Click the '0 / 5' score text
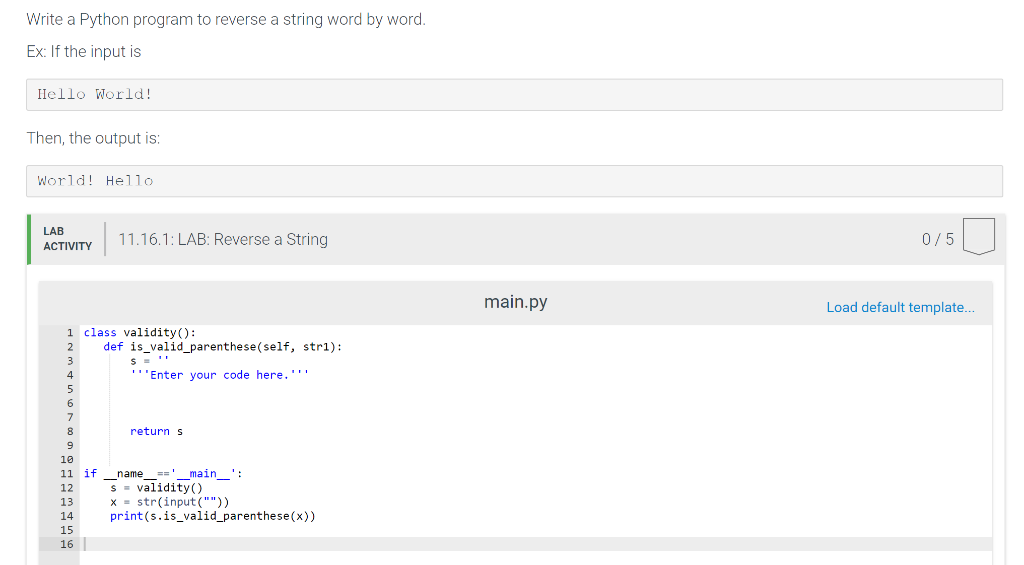The width and height of the screenshot is (1024, 565). [x=938, y=240]
